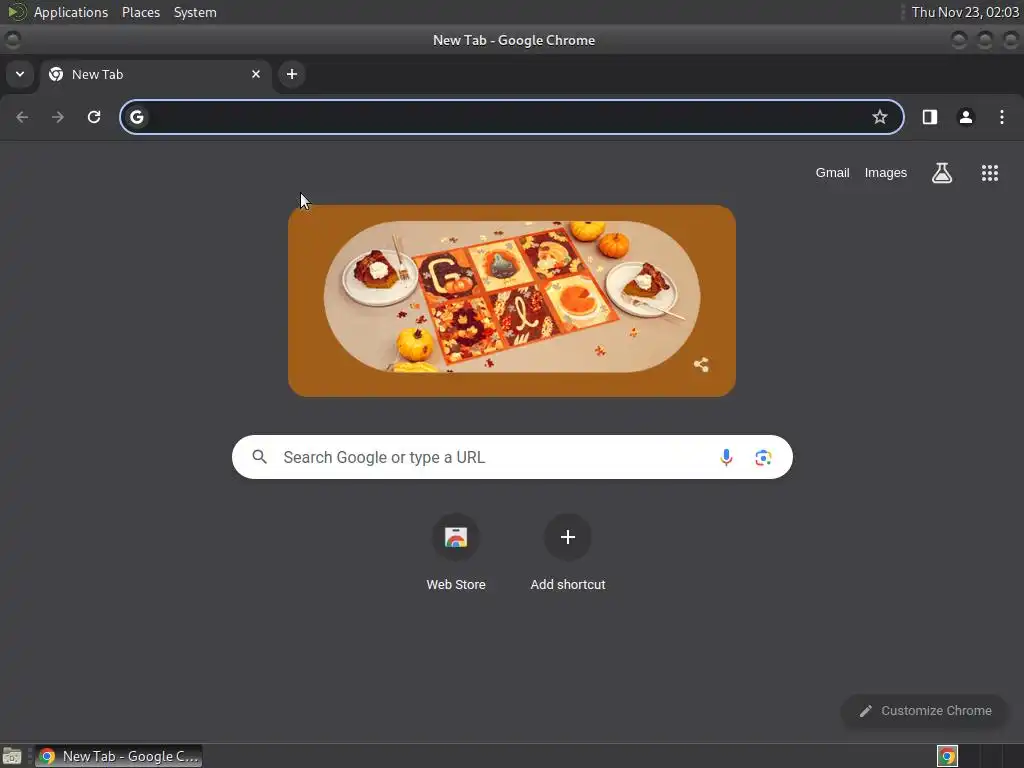The height and width of the screenshot is (768, 1024).
Task: Click the Customize Chrome button
Action: click(x=925, y=711)
